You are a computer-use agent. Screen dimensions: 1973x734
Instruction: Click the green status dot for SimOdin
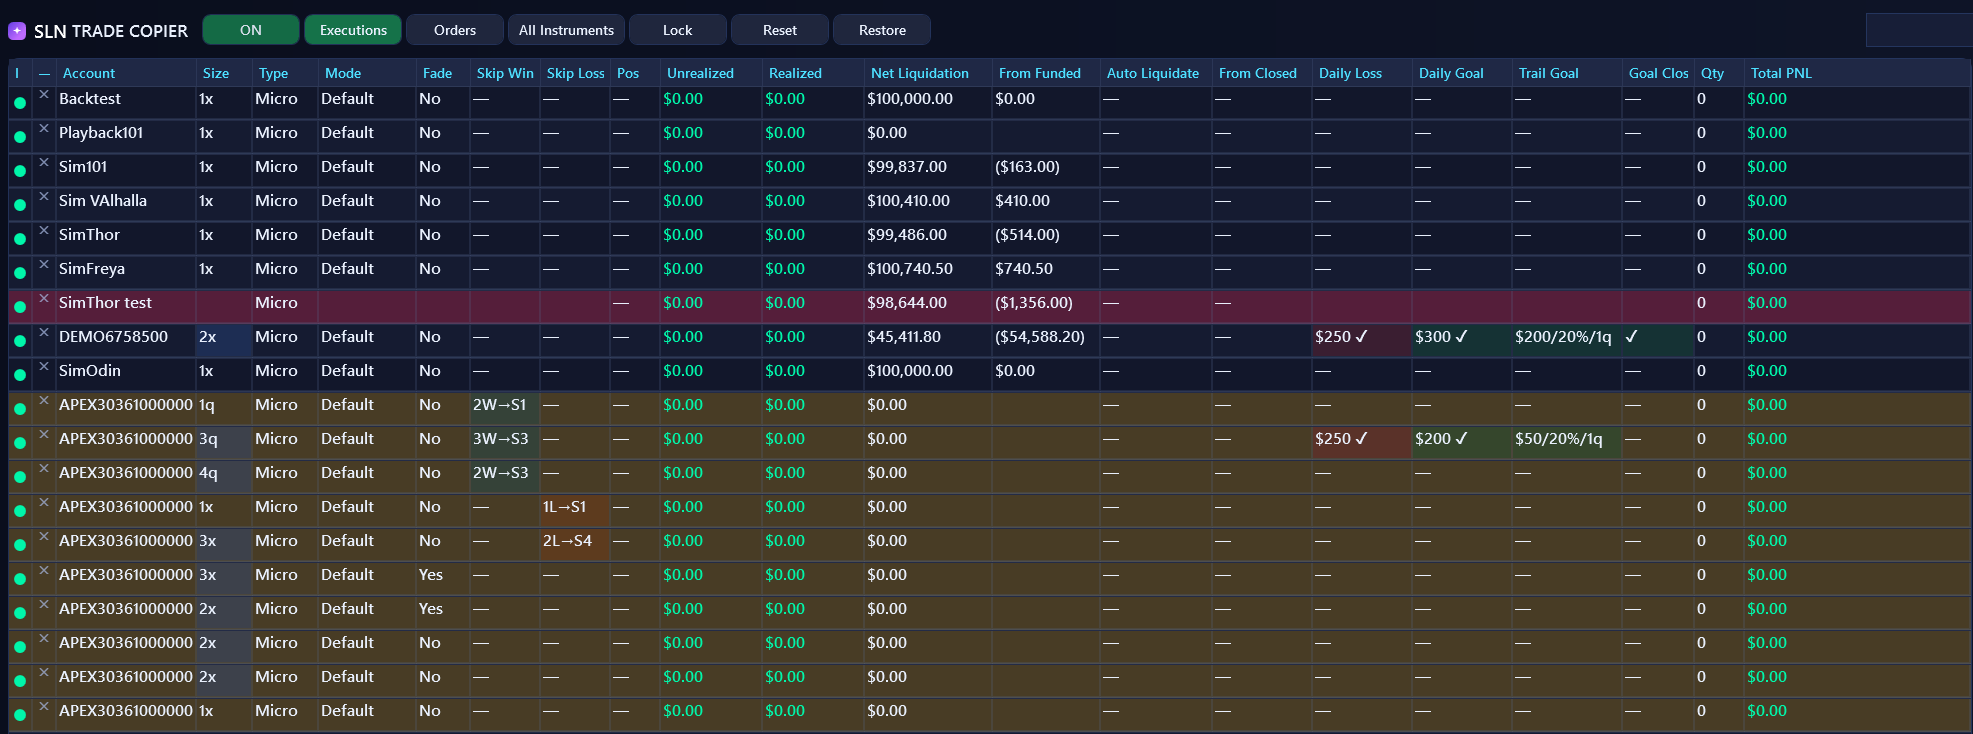(x=20, y=375)
